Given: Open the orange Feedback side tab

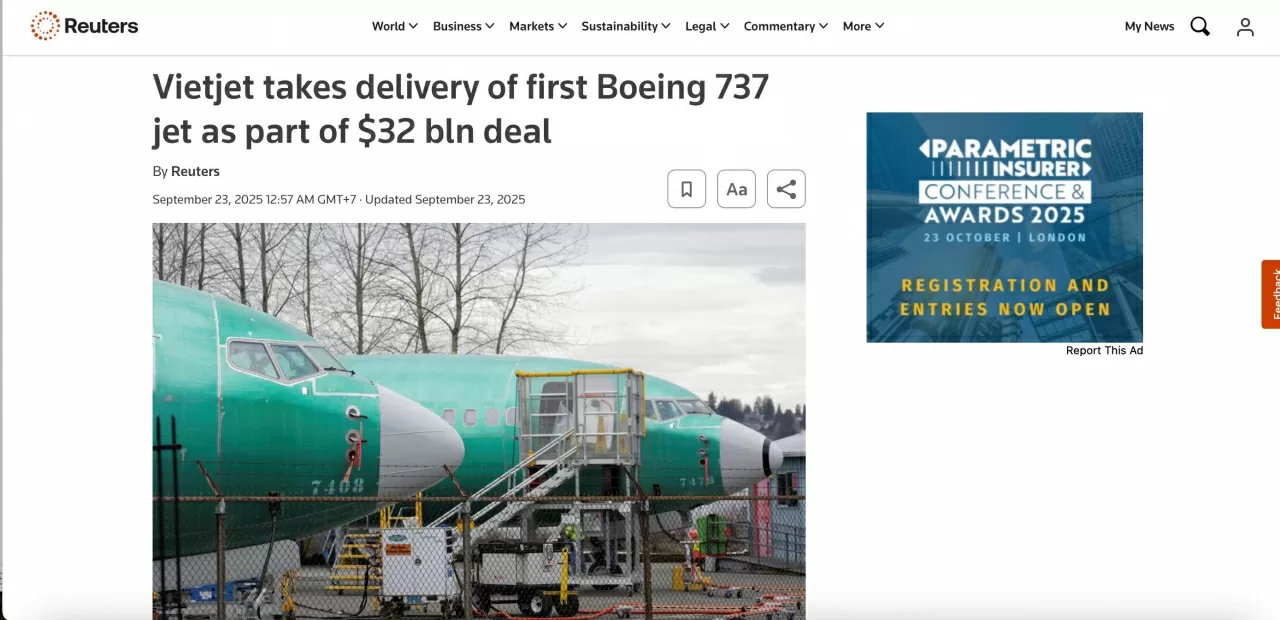Looking at the screenshot, I should 1271,294.
